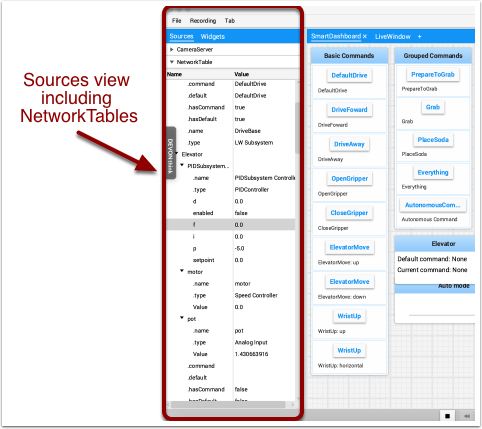Switch to the Widgets tab
482x429 pixels.
click(x=213, y=37)
